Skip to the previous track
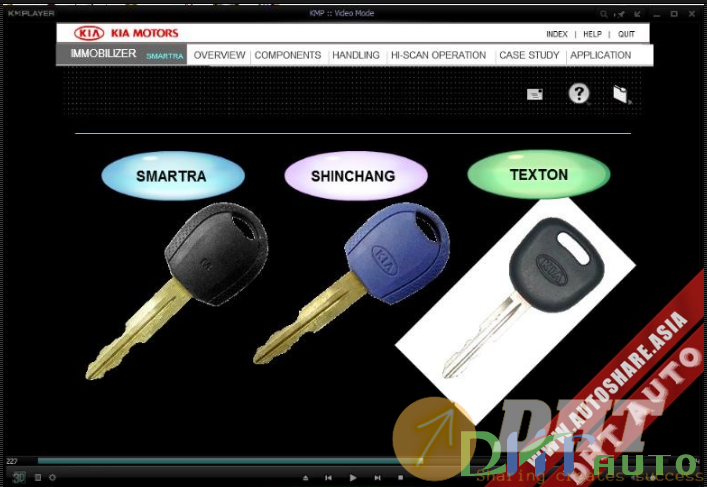707x487 pixels. pos(328,478)
